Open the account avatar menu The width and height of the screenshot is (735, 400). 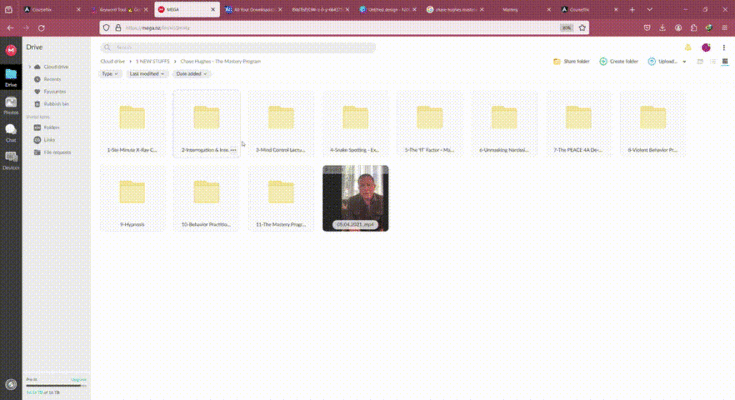[706, 47]
